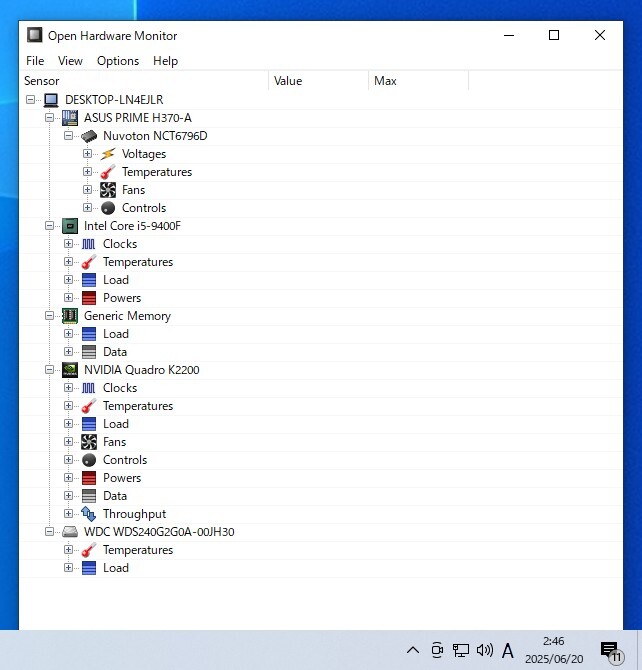Click the Sensor column header
Image resolution: width=642 pixels, height=670 pixels.
(145, 81)
